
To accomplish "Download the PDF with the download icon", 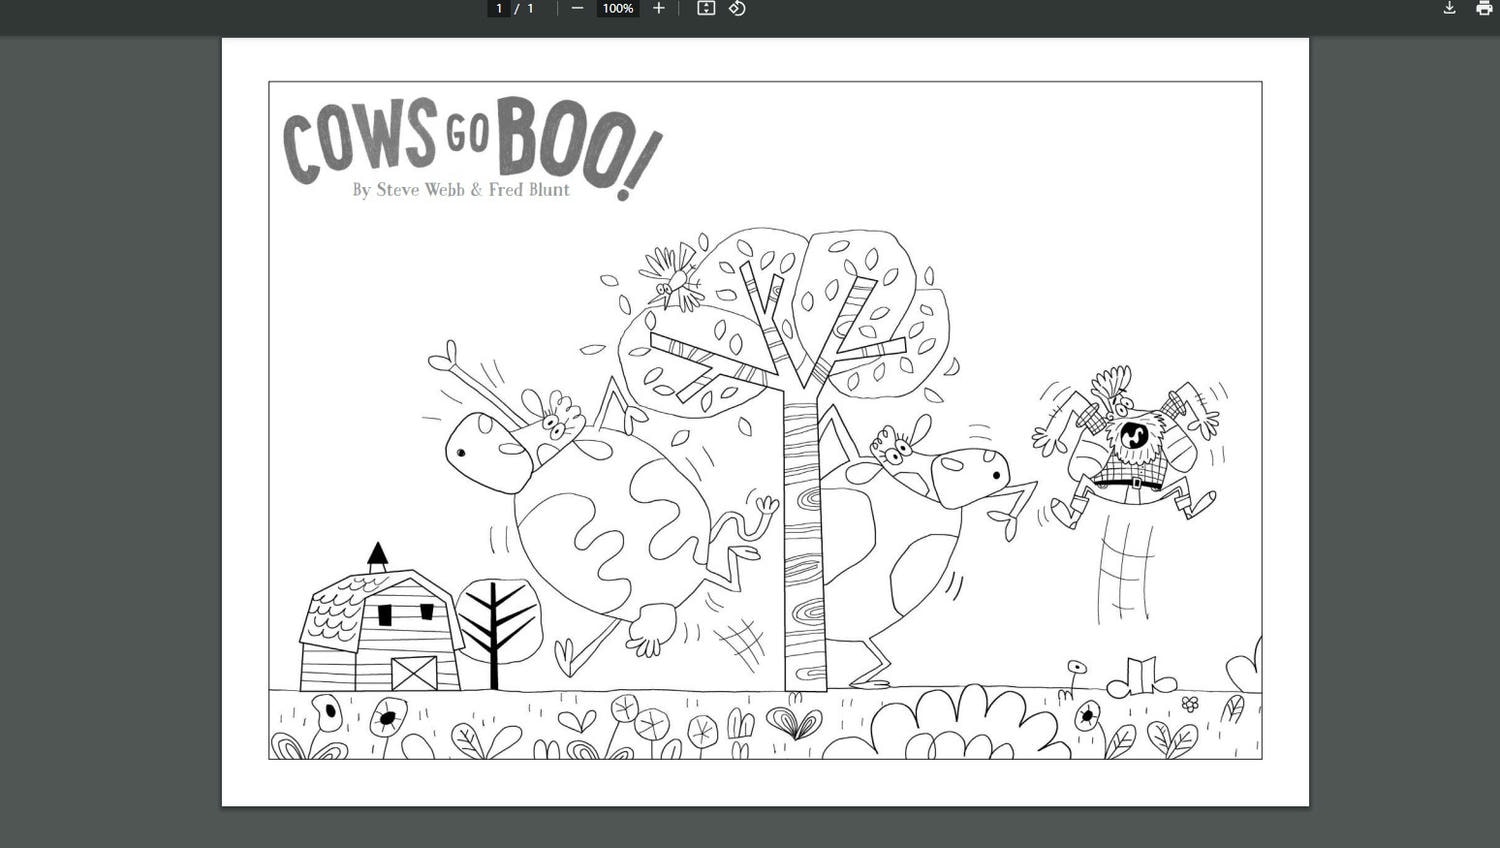I will (x=1449, y=8).
